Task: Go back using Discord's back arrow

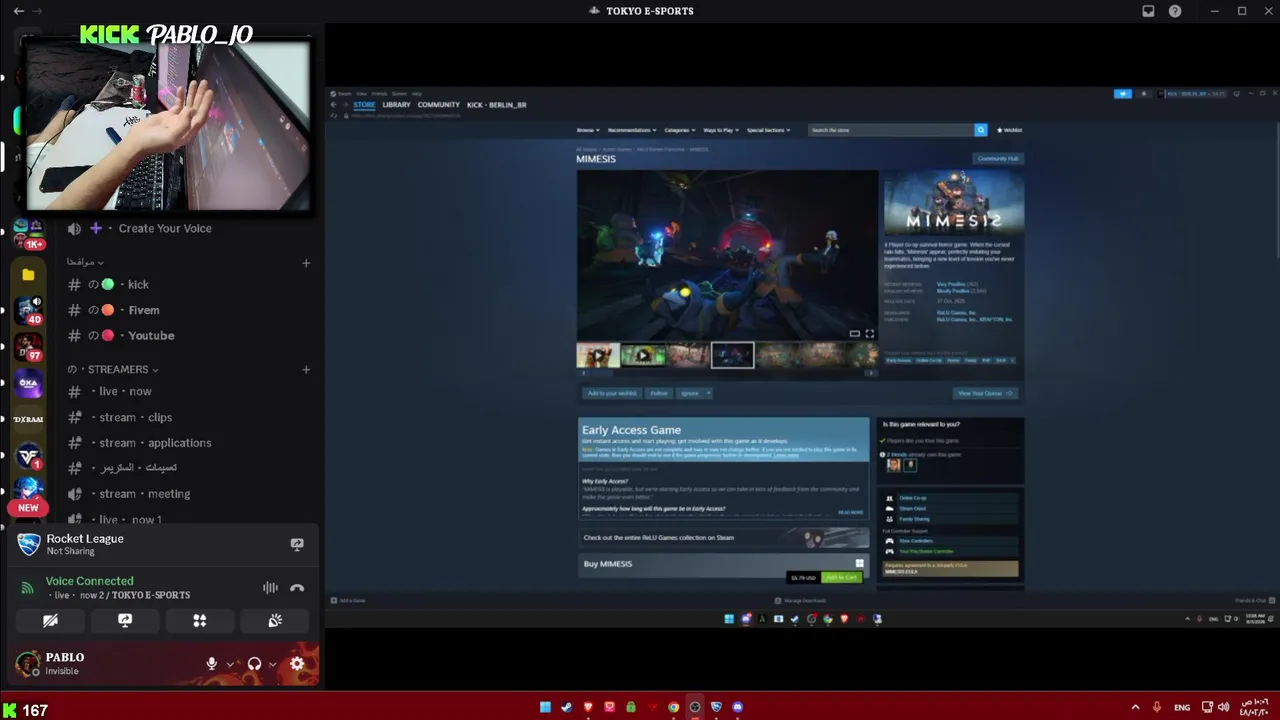Action: 18,11
